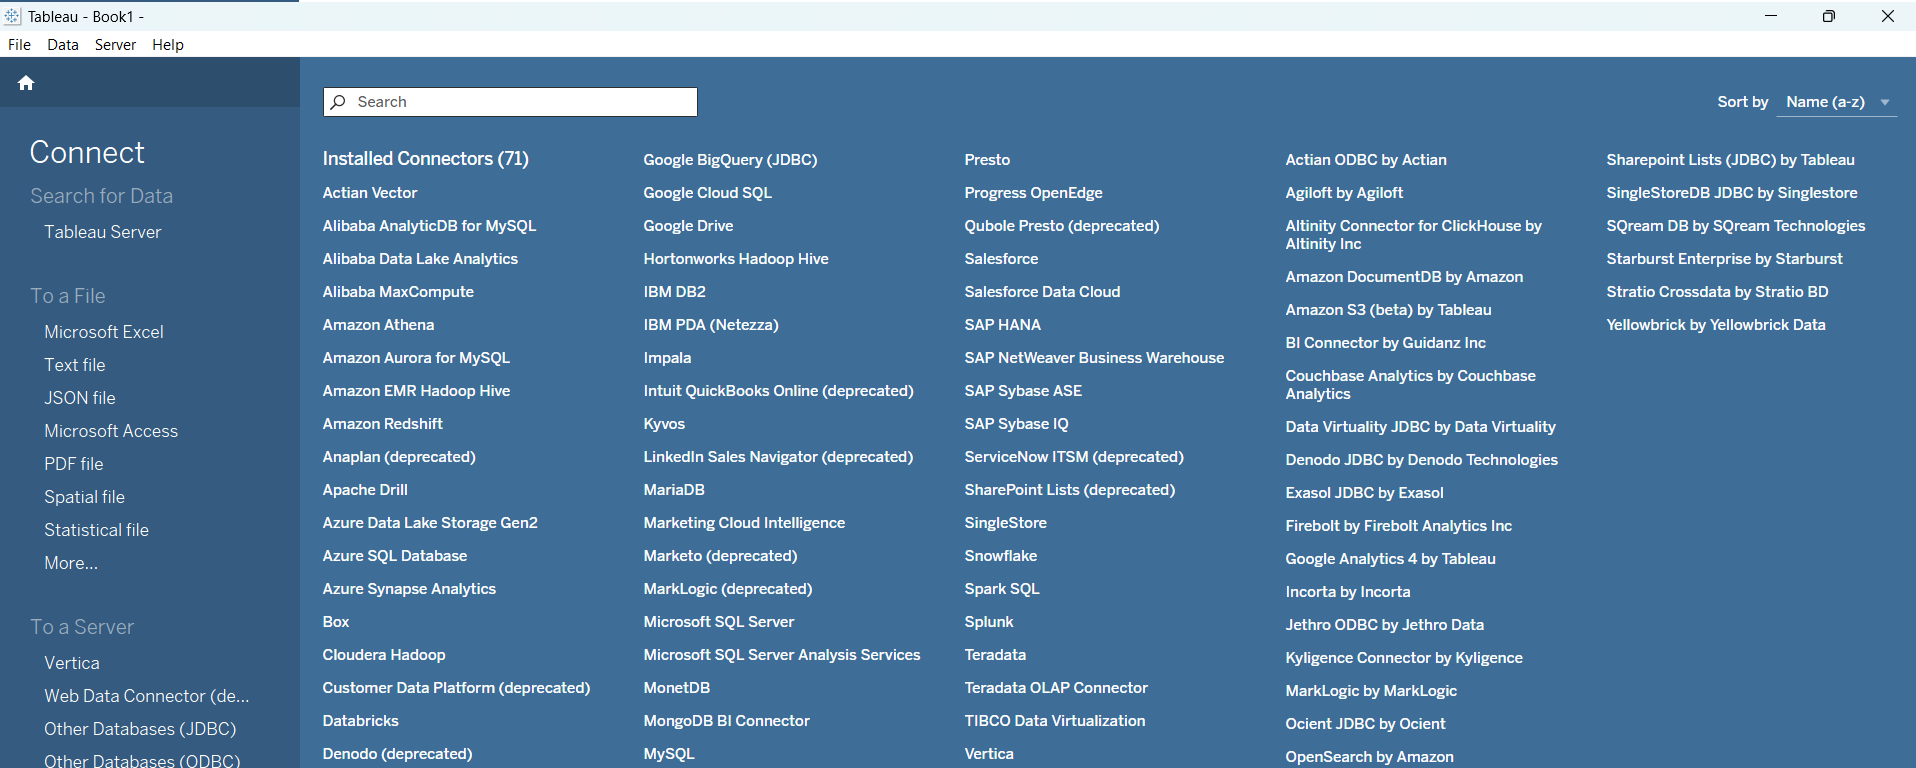Viewport: 1916px width, 768px height.
Task: Select Azure SQL Database connector
Action: (395, 556)
